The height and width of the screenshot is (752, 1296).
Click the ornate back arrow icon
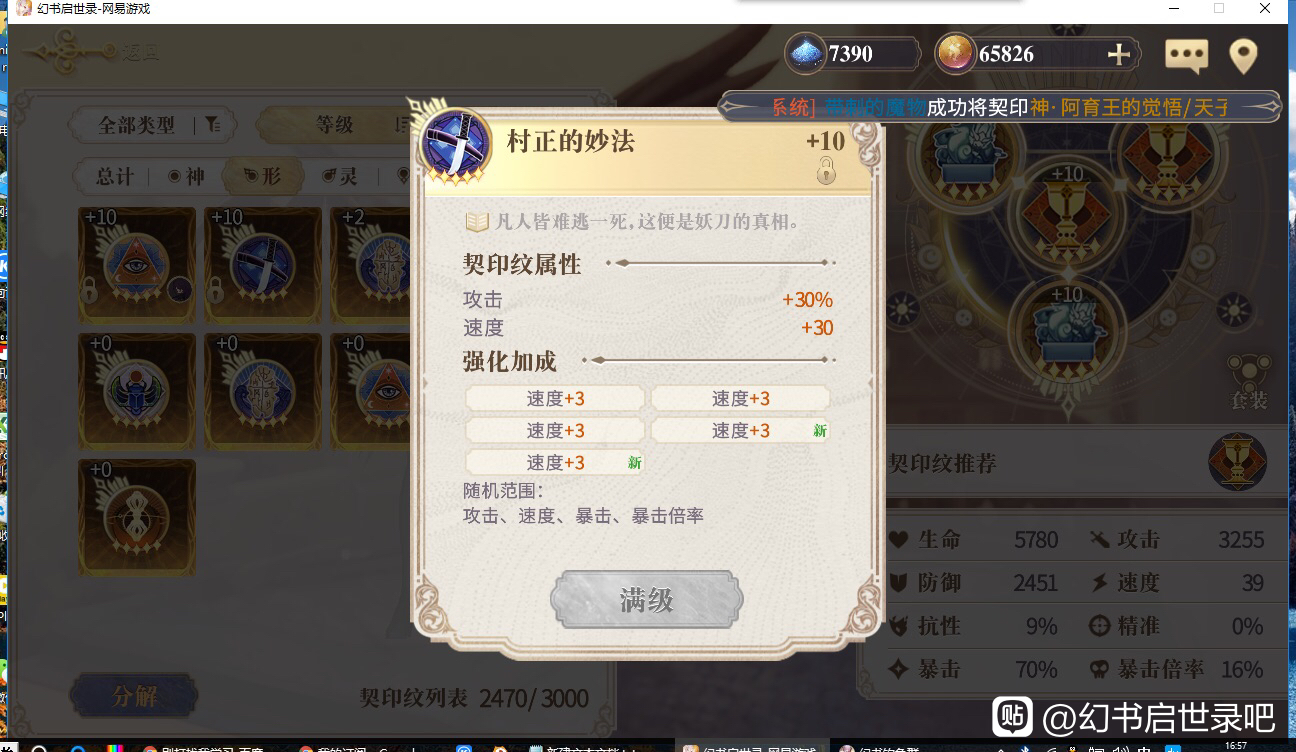point(72,50)
